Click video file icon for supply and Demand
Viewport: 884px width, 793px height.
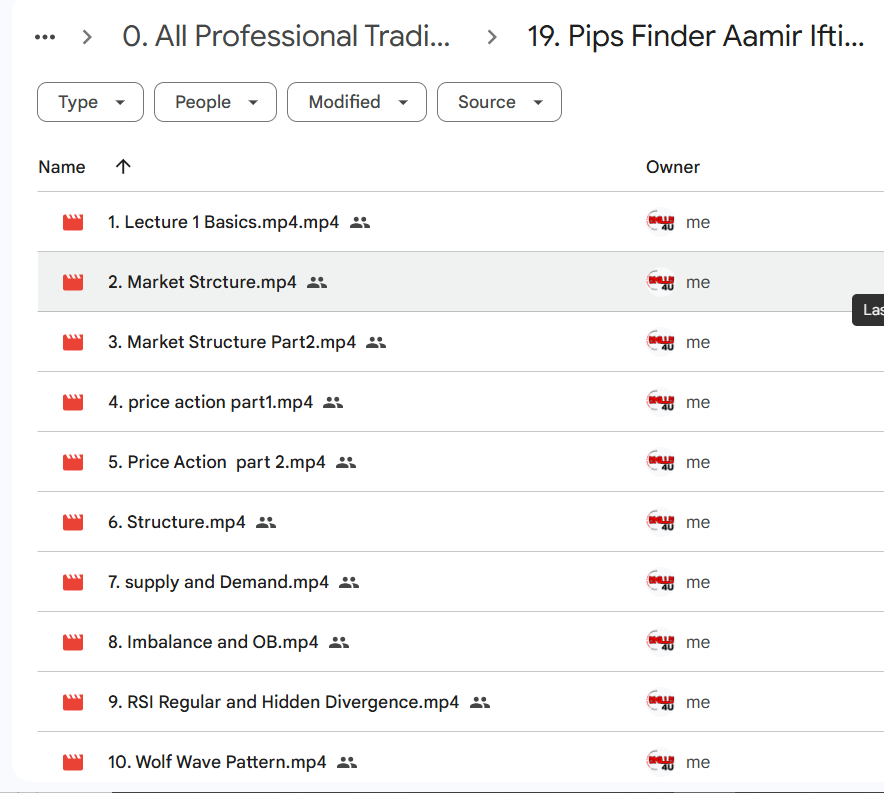(x=73, y=582)
